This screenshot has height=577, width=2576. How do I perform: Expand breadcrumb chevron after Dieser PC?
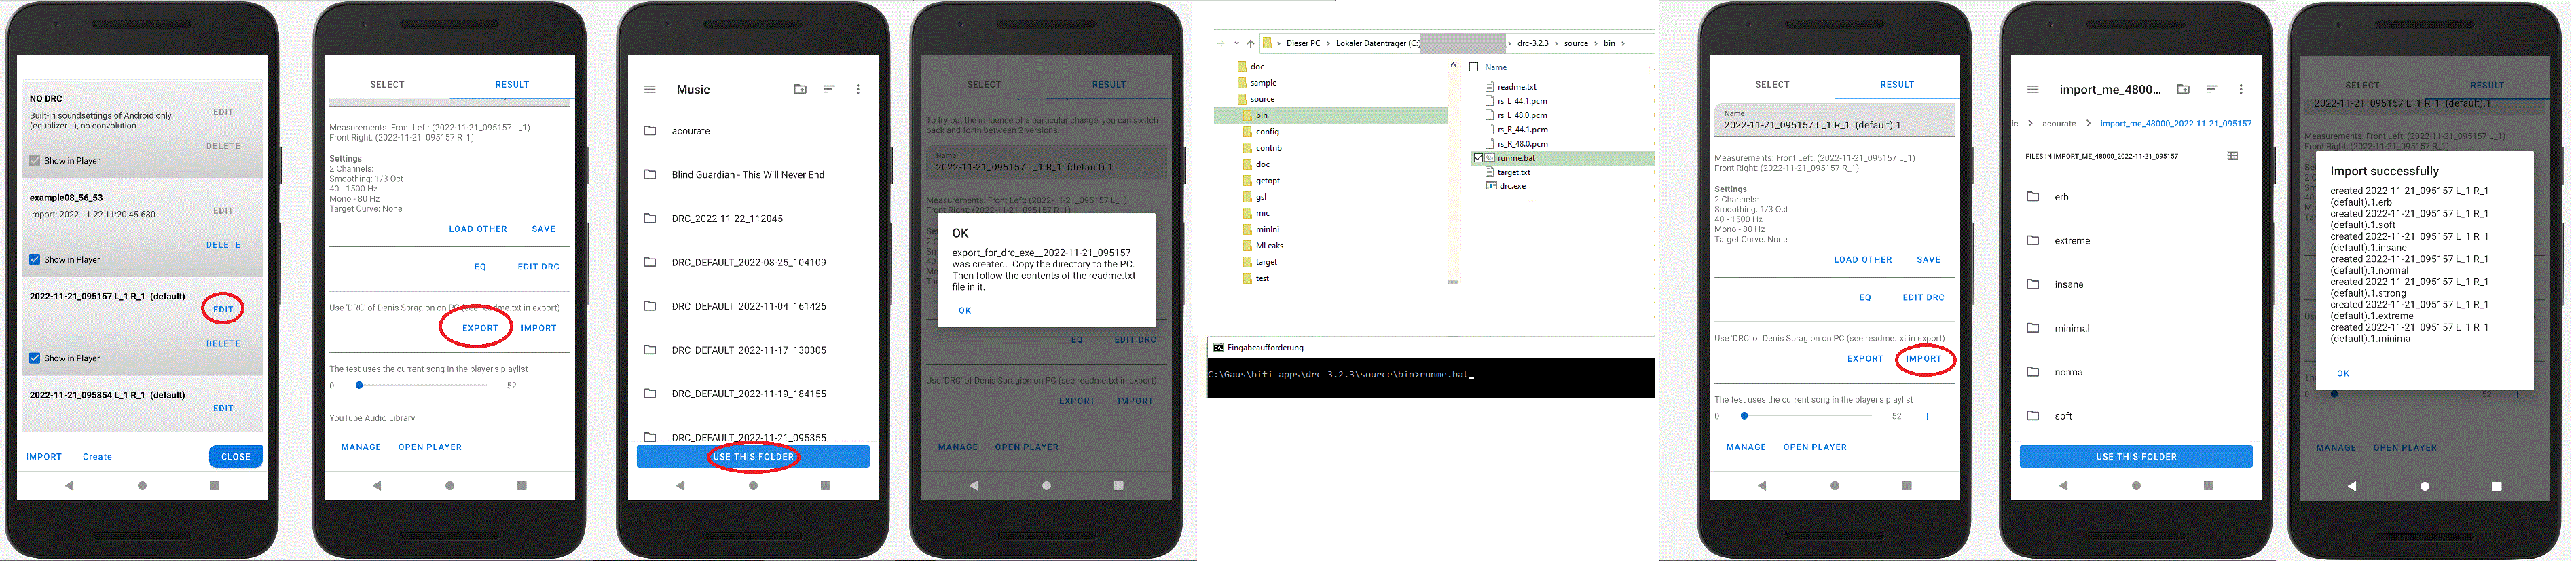click(1328, 44)
